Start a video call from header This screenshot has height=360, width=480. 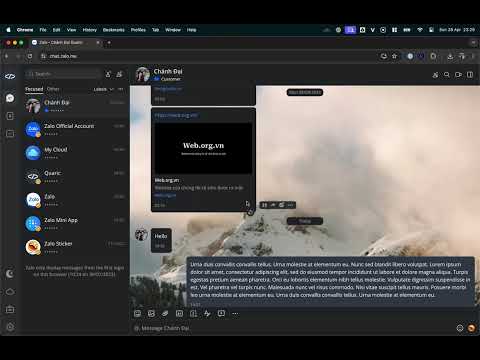(x=458, y=75)
